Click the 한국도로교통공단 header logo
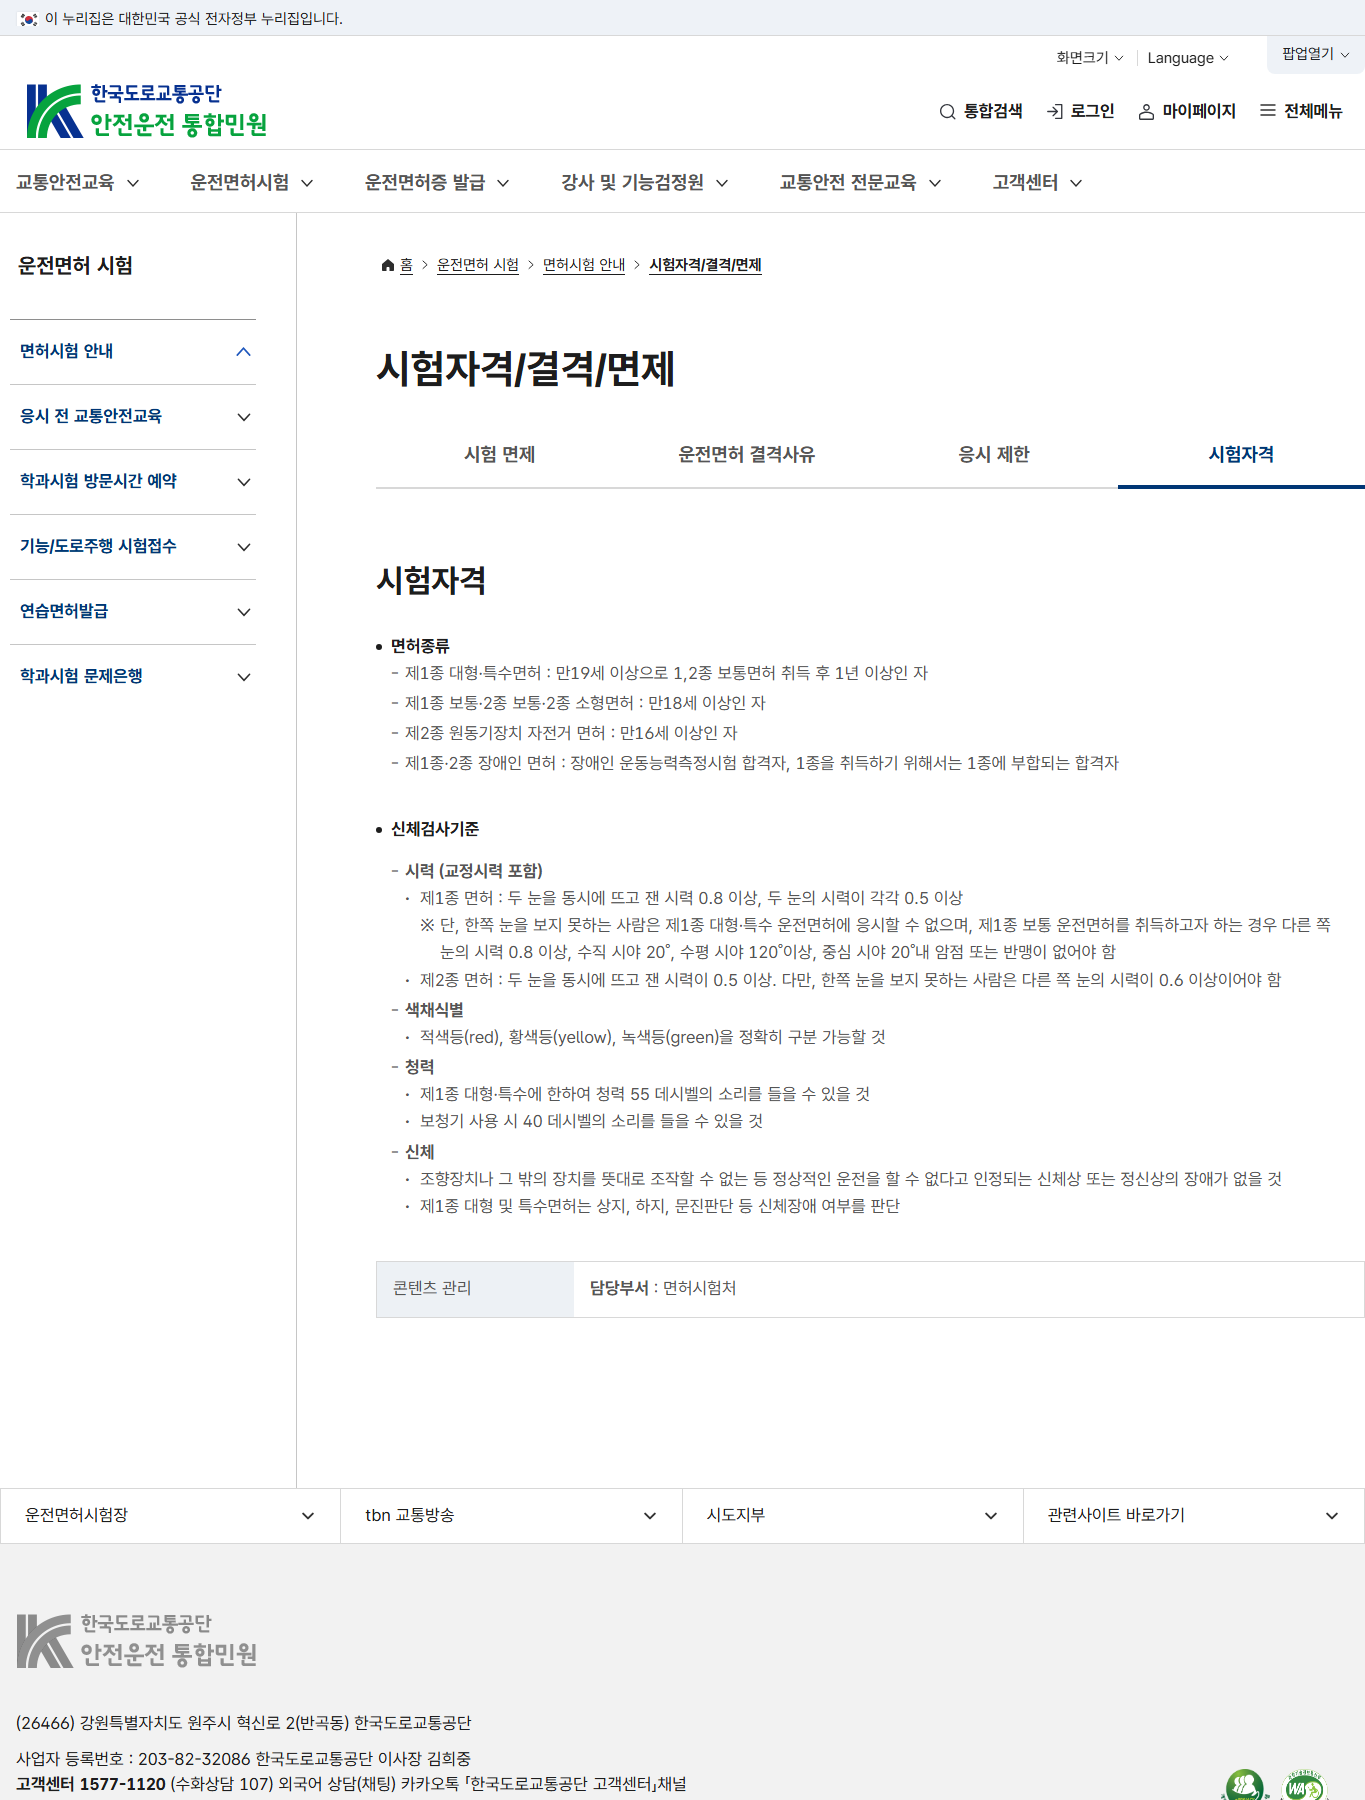Image resolution: width=1365 pixels, height=1800 pixels. [x=147, y=110]
